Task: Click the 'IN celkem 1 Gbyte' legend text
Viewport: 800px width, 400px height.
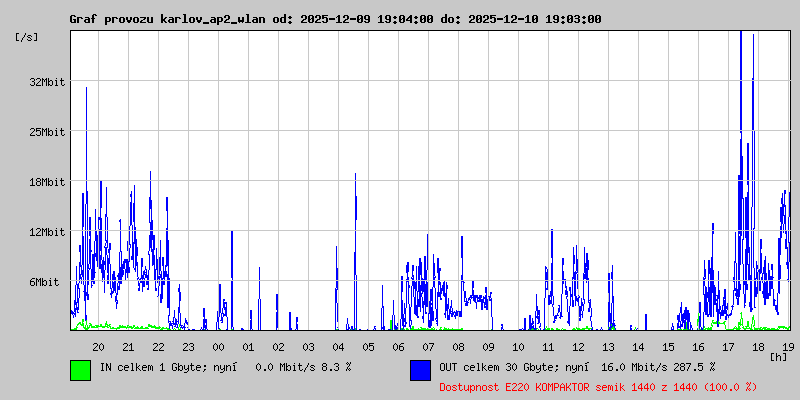Action: [x=154, y=366]
